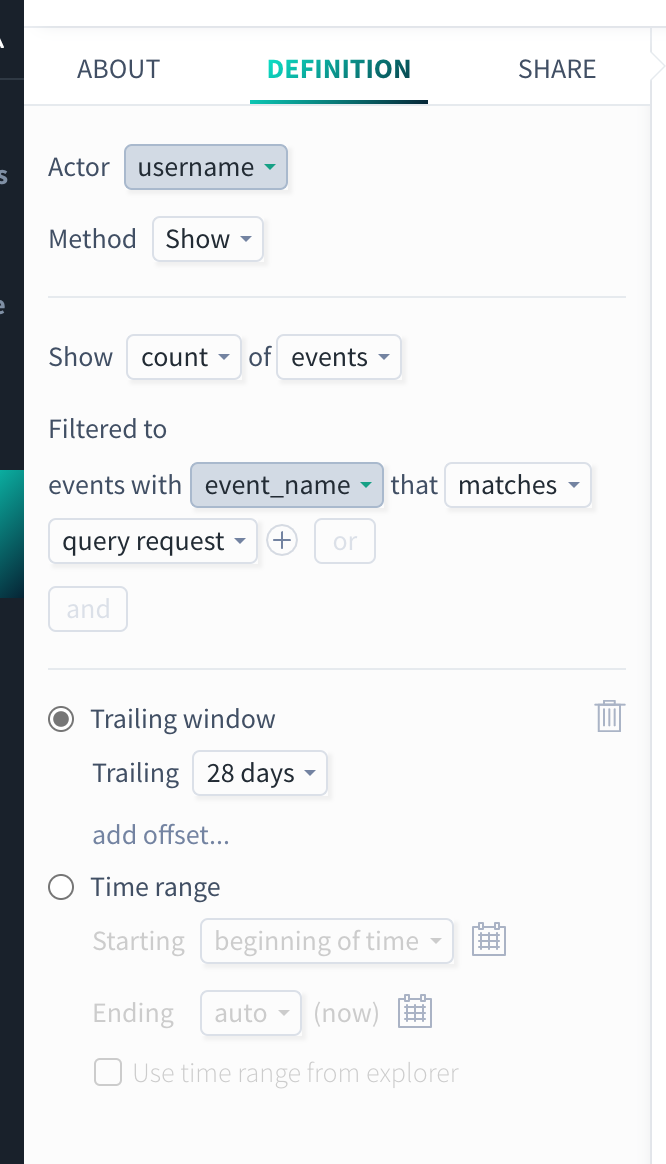Delete trailing window with trash icon
The width and height of the screenshot is (666, 1164).
click(609, 716)
